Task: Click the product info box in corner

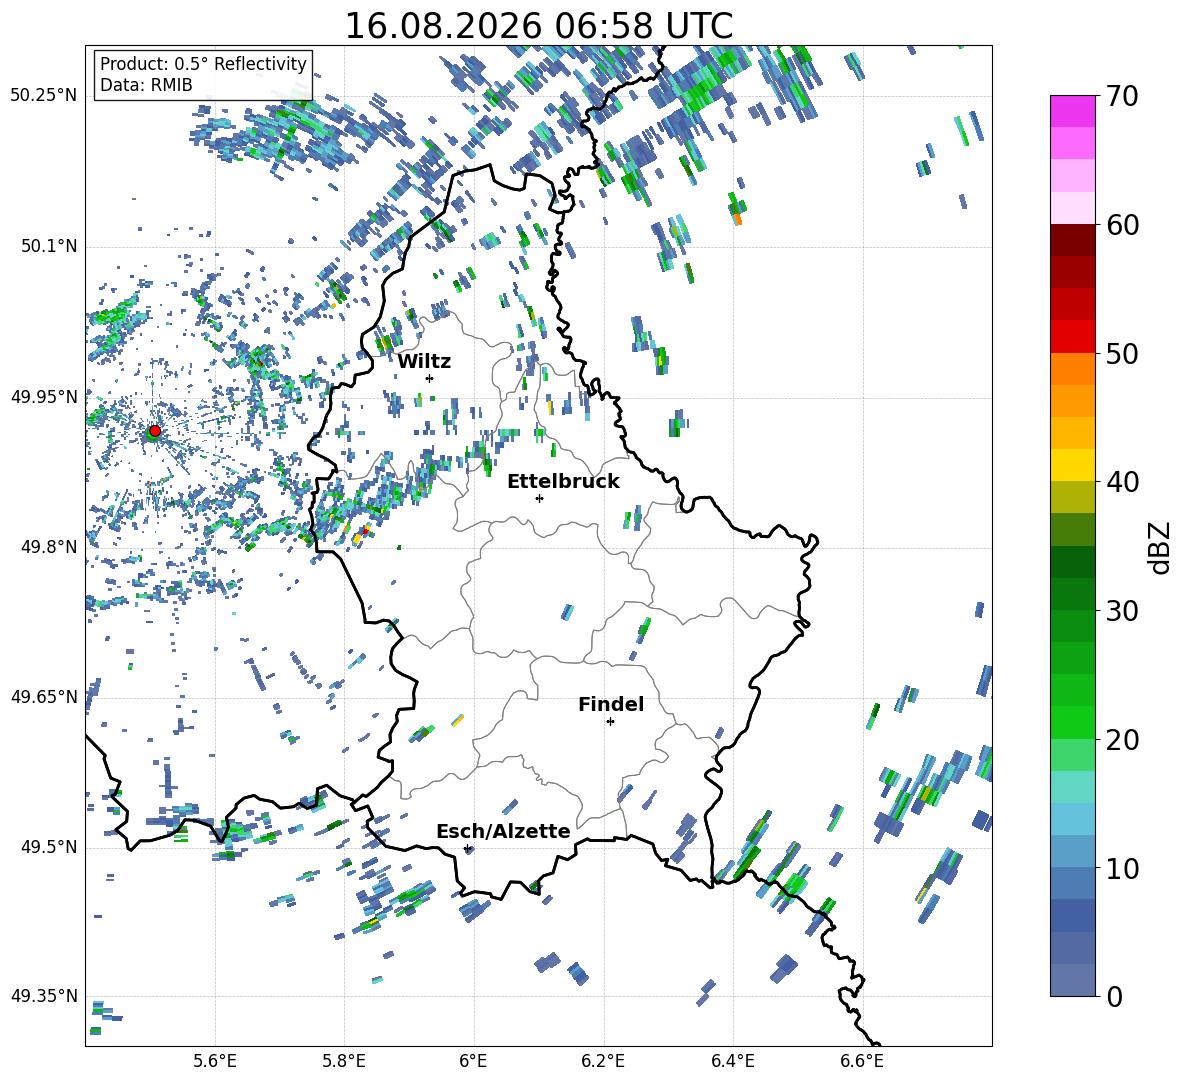Action: [x=203, y=74]
